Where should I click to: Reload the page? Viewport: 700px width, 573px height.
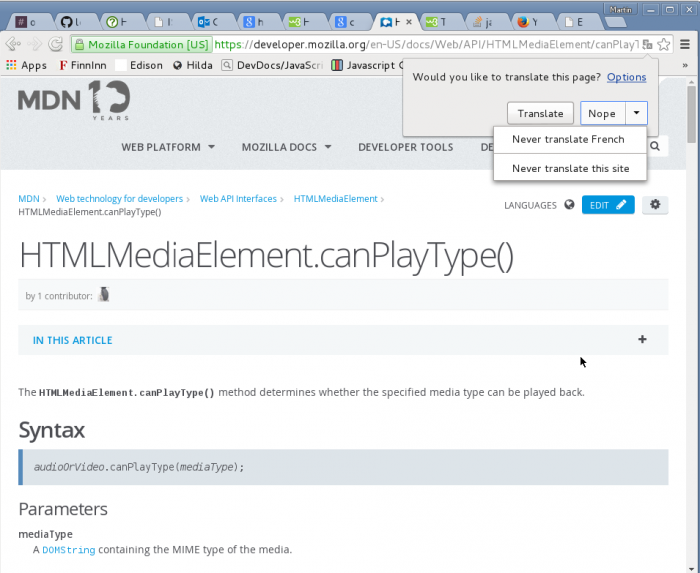click(x=56, y=44)
